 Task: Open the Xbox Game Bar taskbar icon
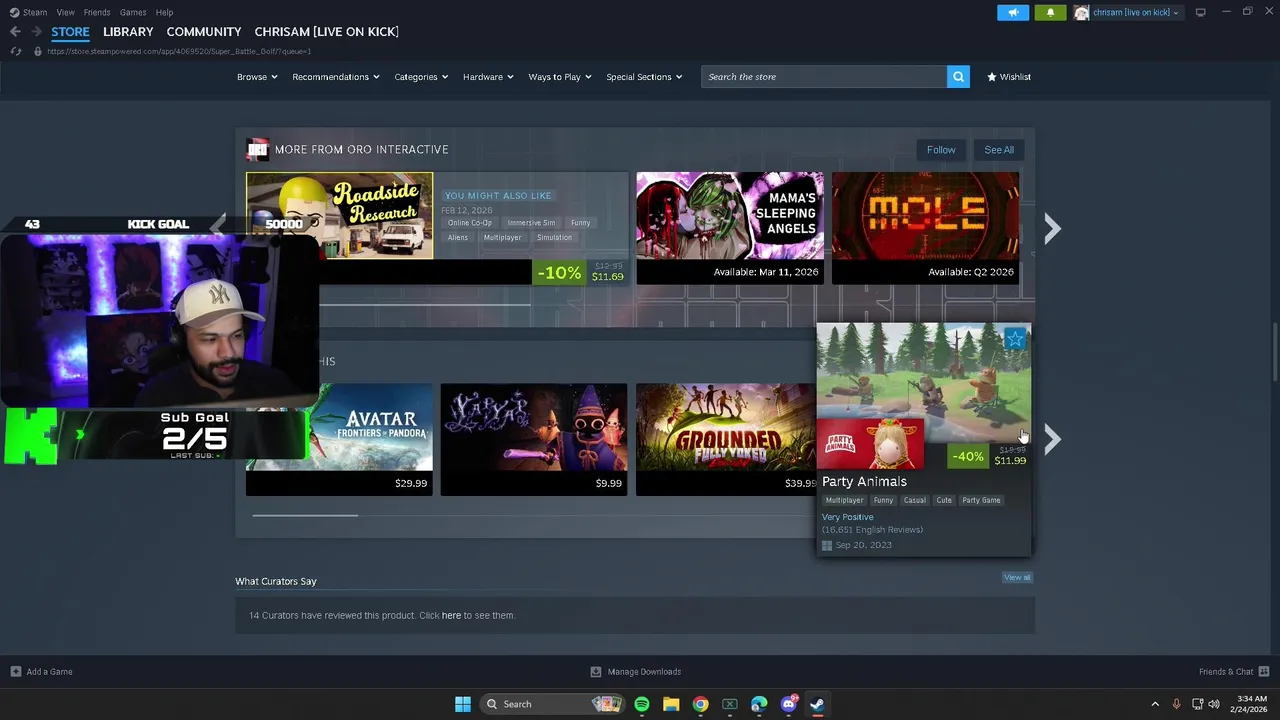click(x=730, y=704)
